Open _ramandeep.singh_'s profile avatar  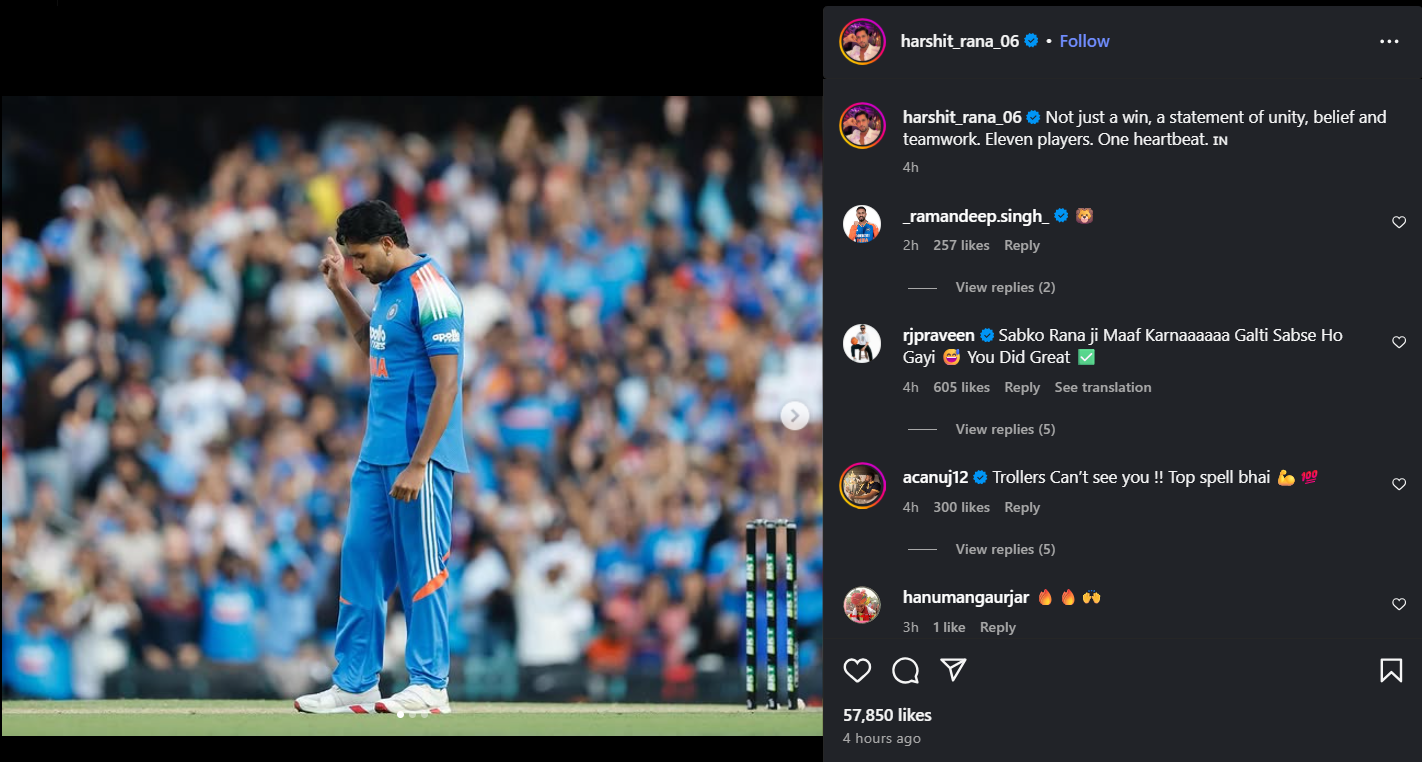pyautogui.click(x=862, y=223)
